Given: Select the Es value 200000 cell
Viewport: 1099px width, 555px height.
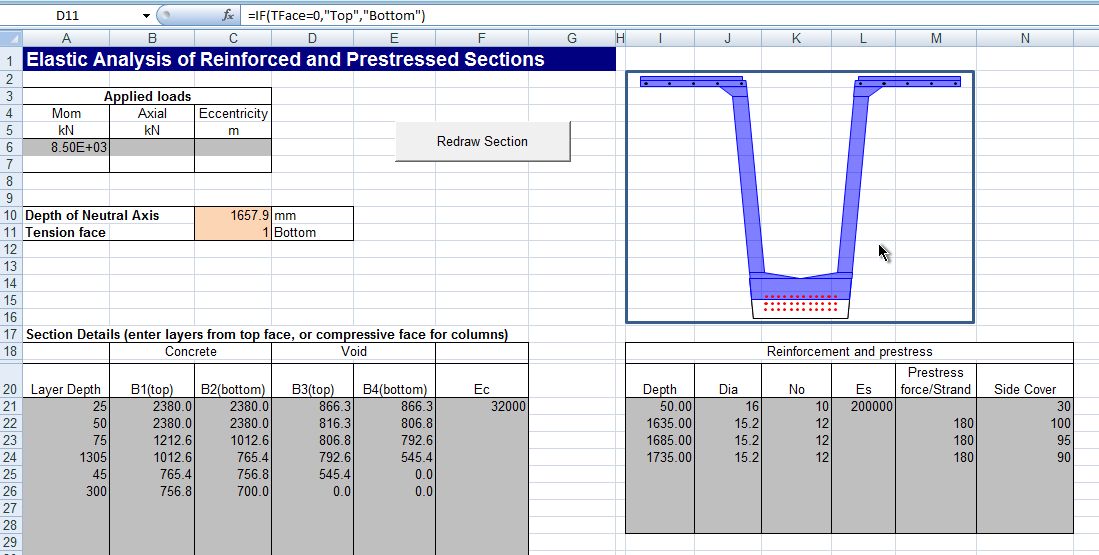Looking at the screenshot, I should (x=863, y=407).
